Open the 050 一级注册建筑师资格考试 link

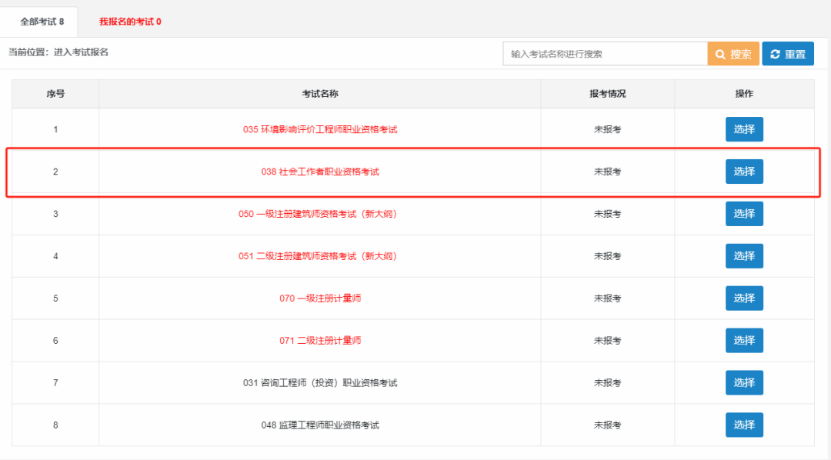pyautogui.click(x=320, y=214)
